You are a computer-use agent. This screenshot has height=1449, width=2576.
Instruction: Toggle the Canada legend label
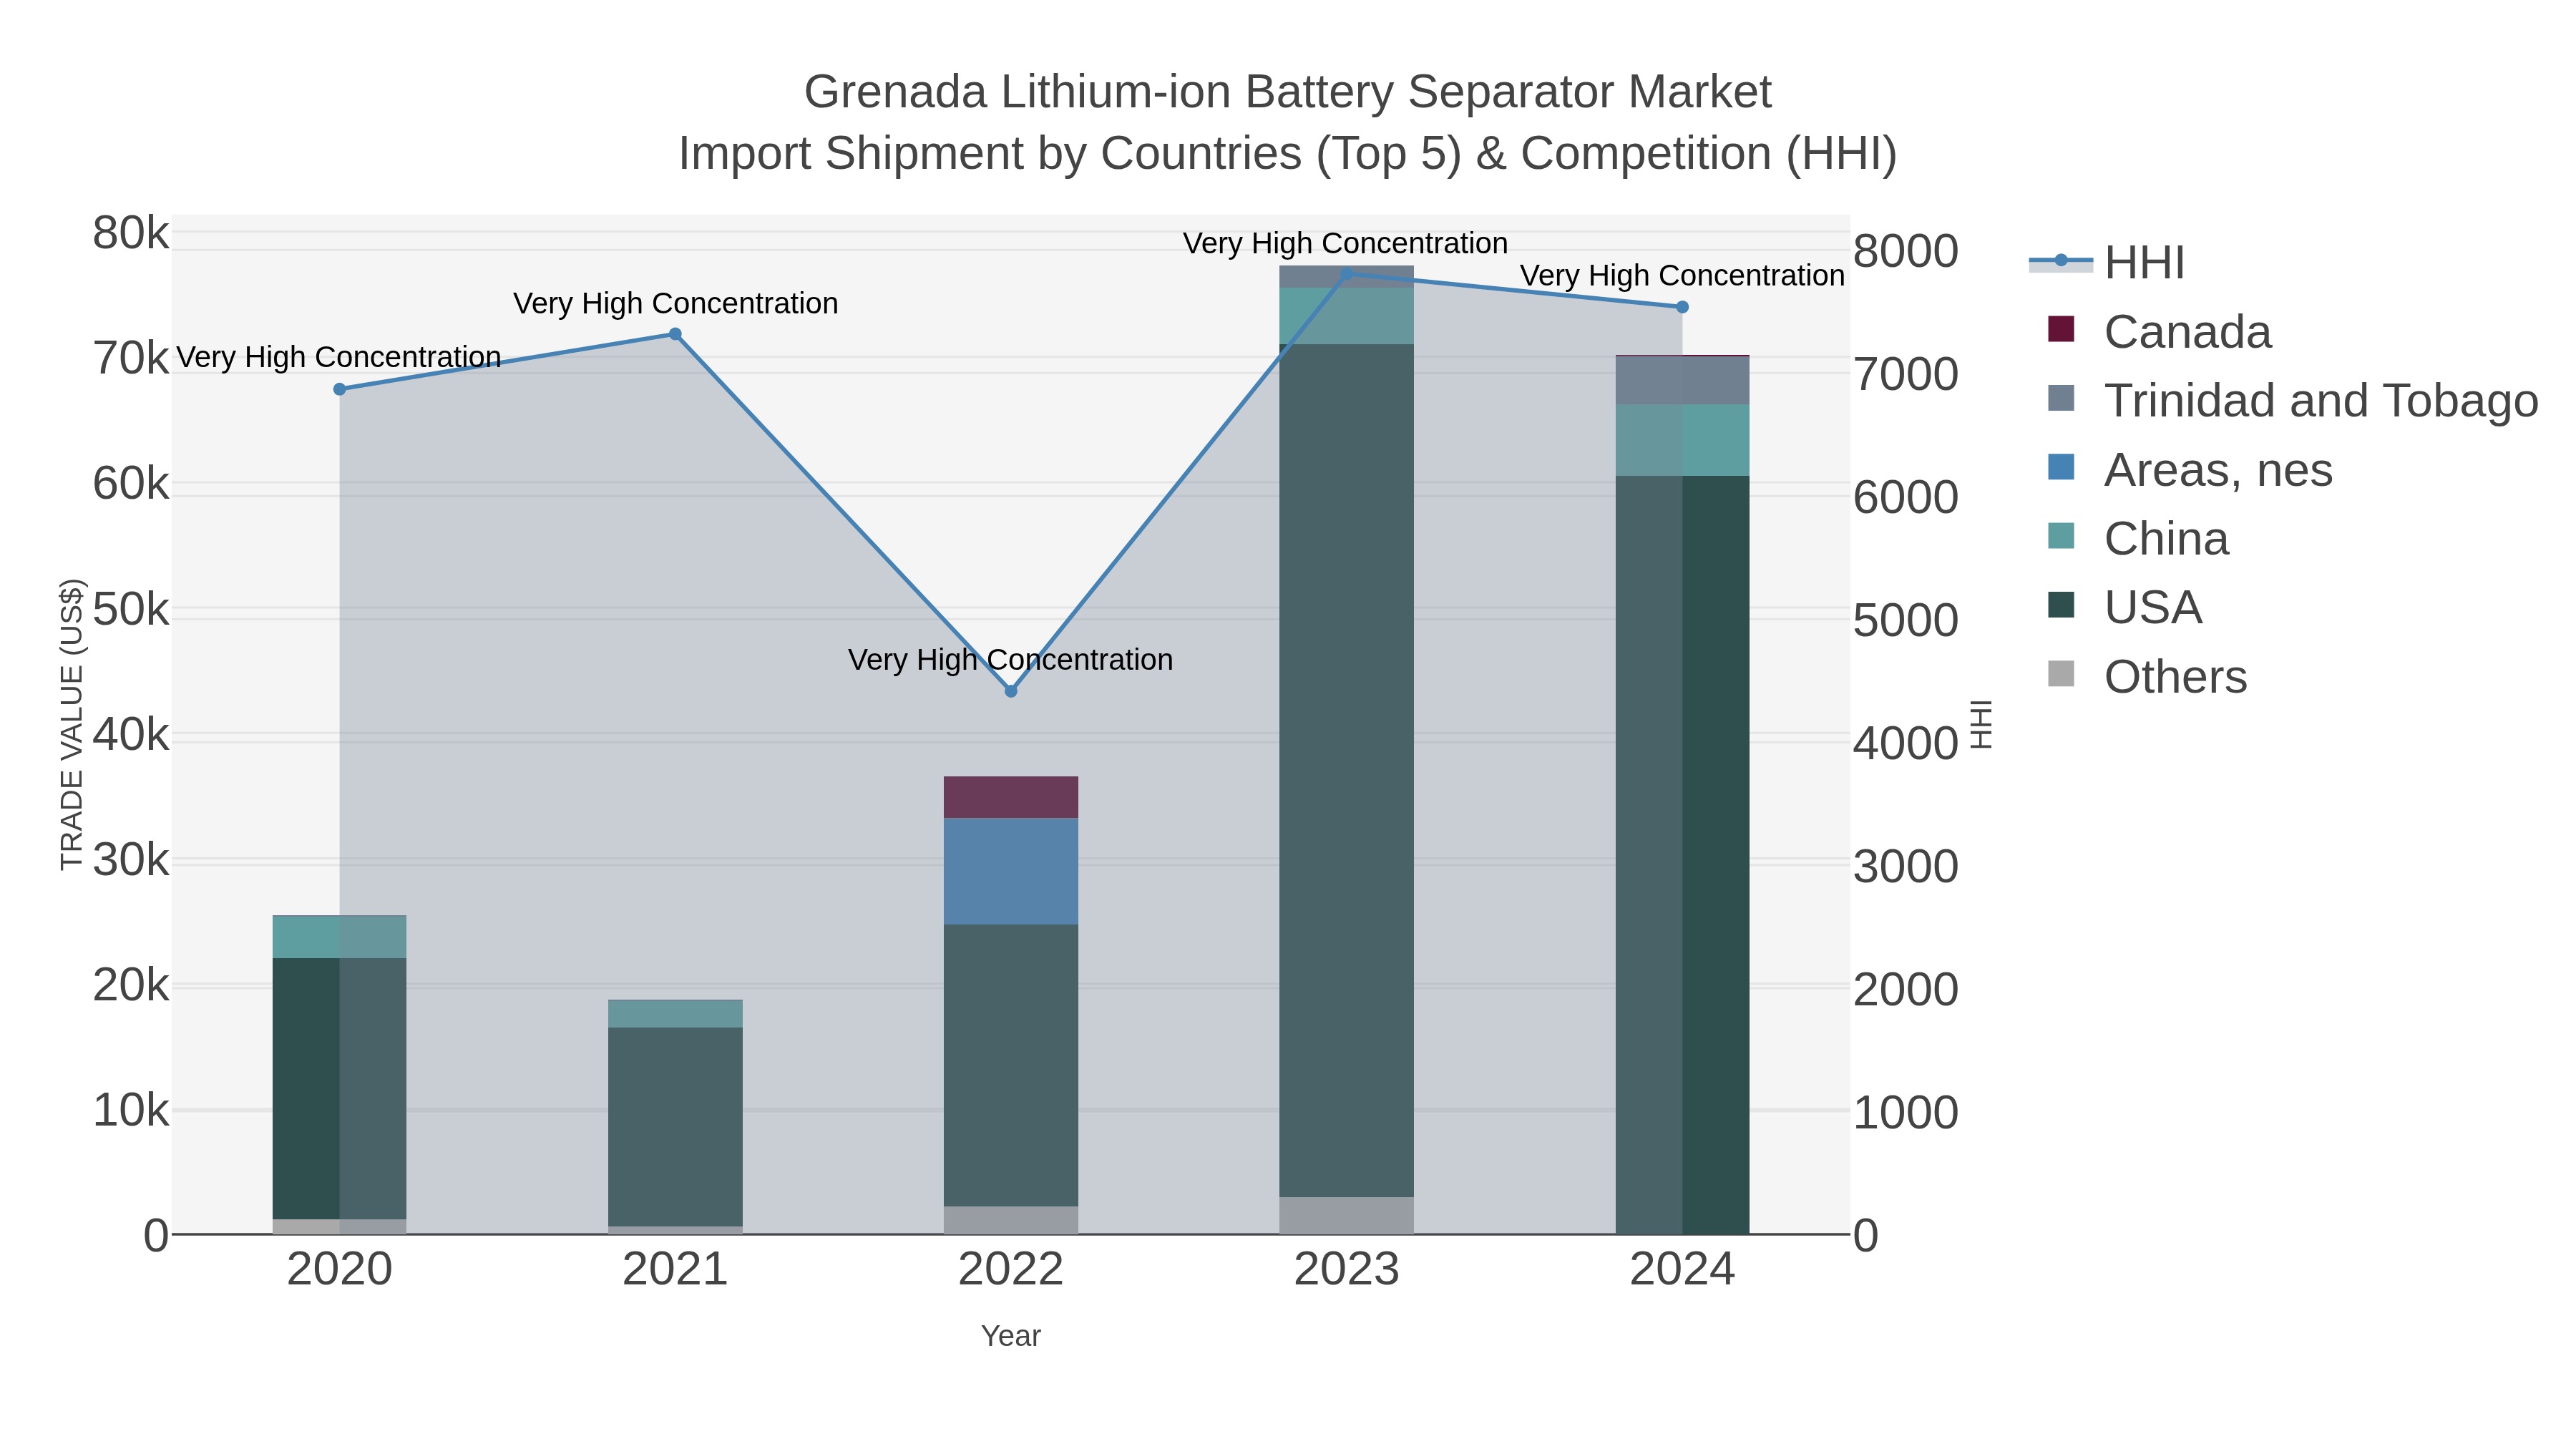2188,332
